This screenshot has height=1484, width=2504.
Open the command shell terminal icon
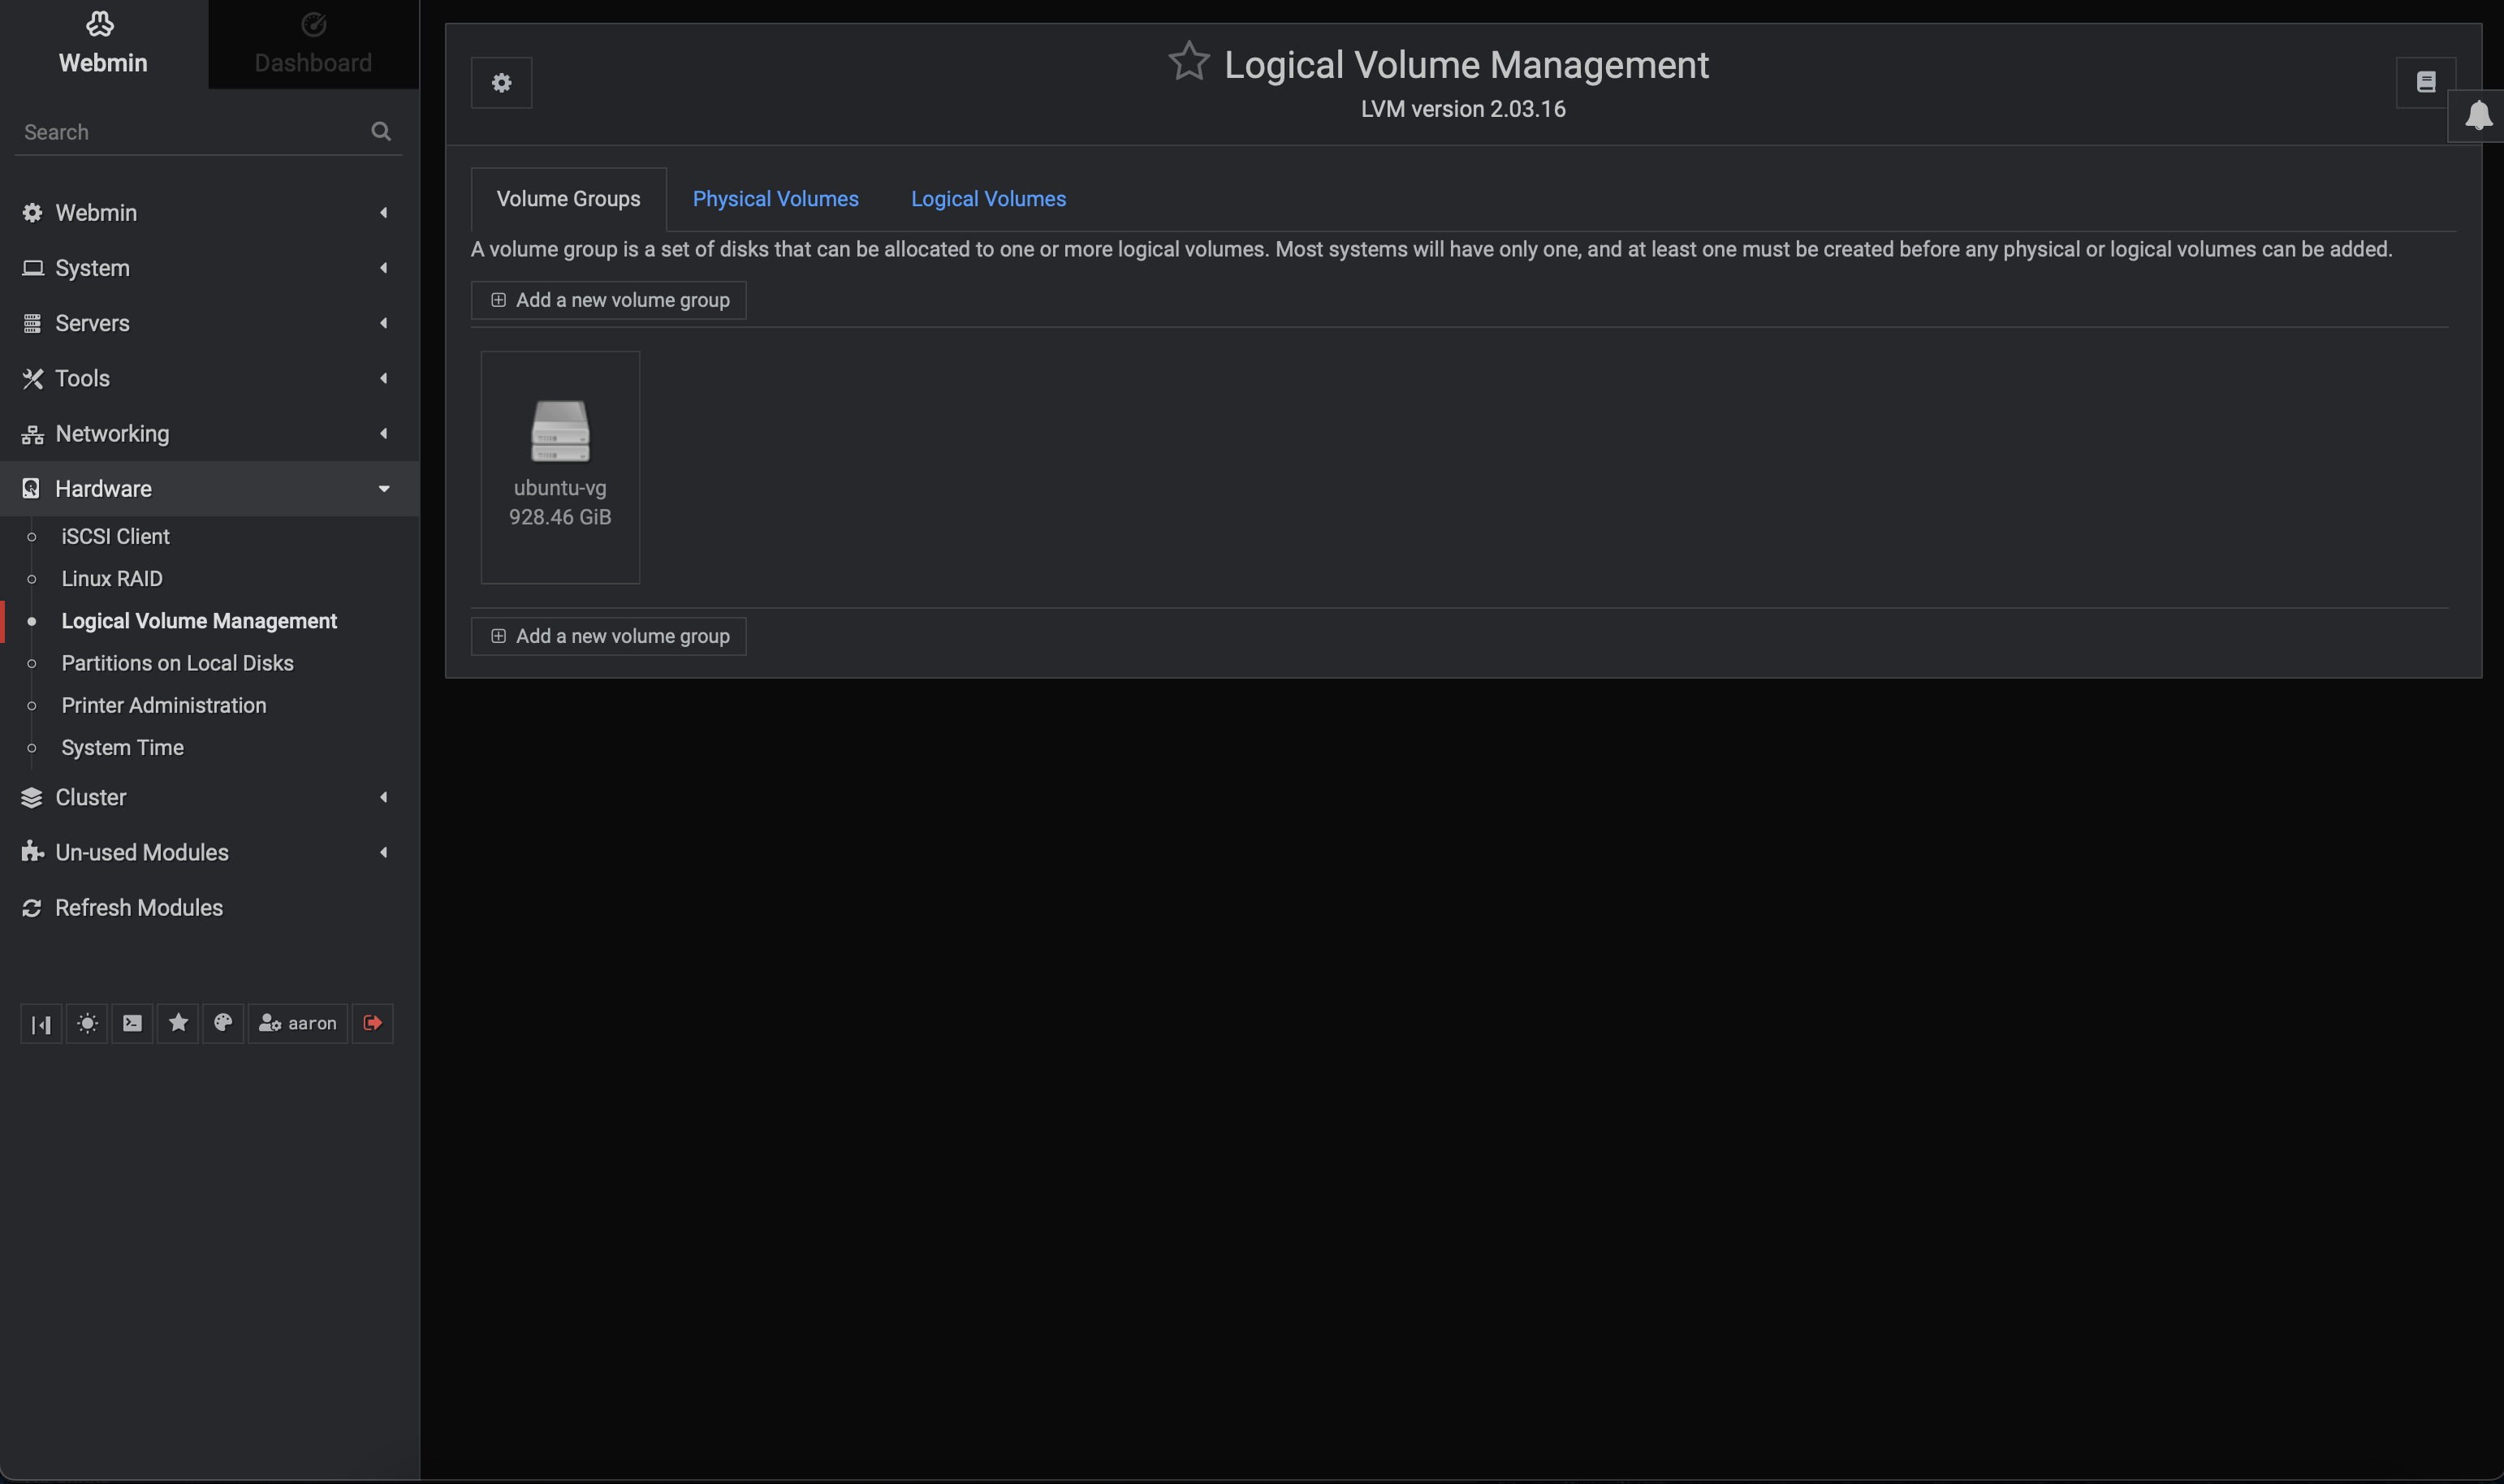[x=132, y=1023]
